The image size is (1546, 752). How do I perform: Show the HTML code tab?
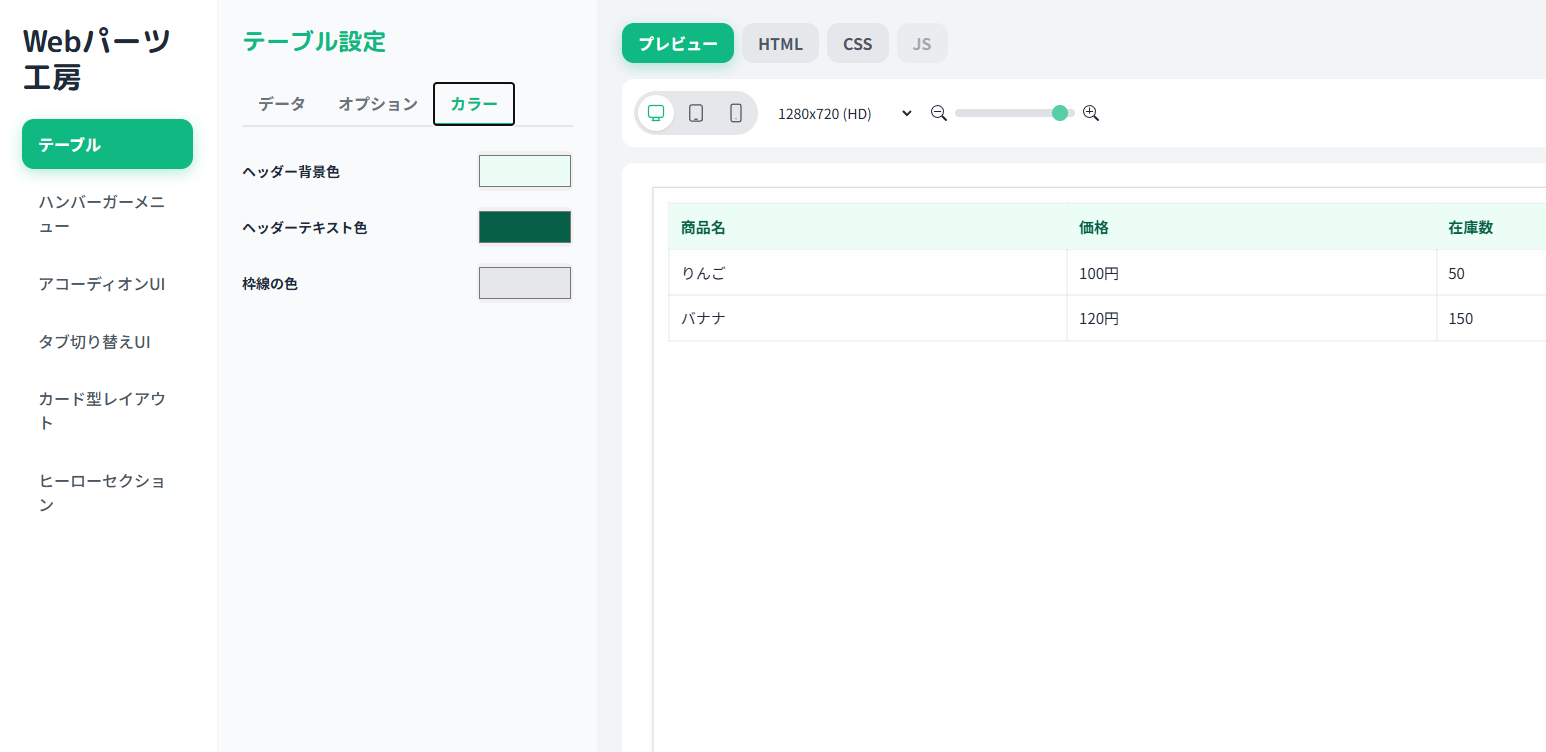pyautogui.click(x=780, y=44)
